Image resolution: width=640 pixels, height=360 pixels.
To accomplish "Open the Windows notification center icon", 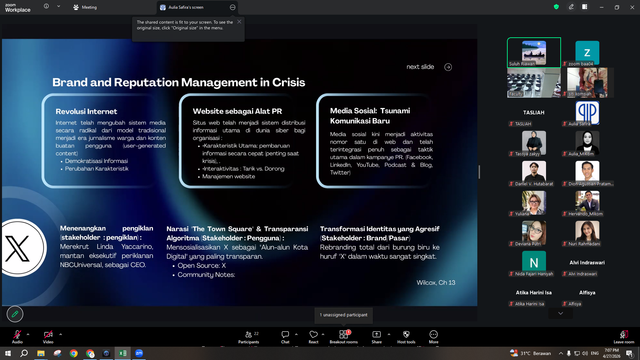I will pos(630,353).
